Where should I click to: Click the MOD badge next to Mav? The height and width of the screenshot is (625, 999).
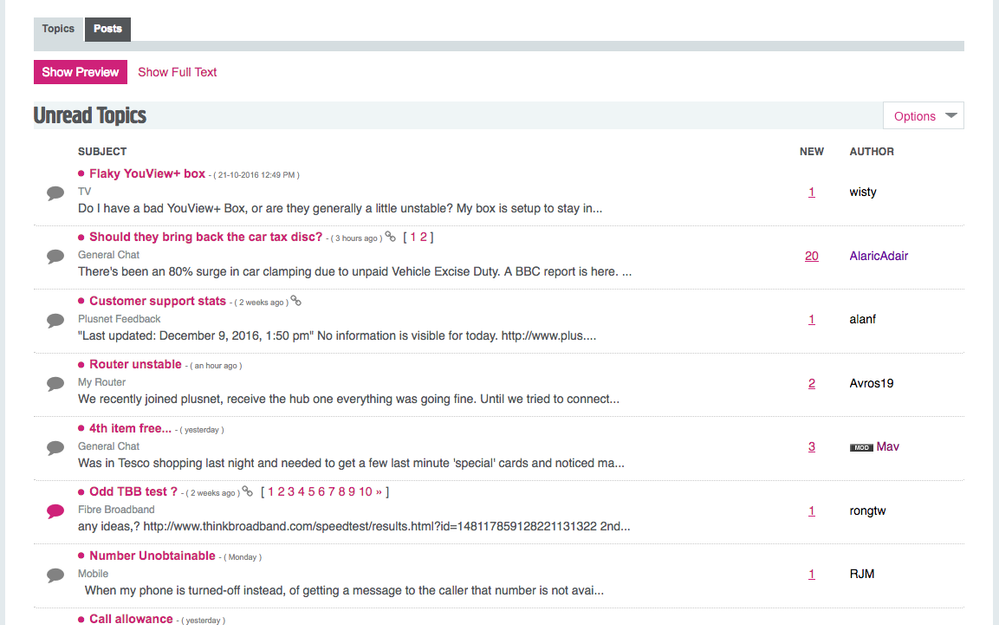point(860,447)
